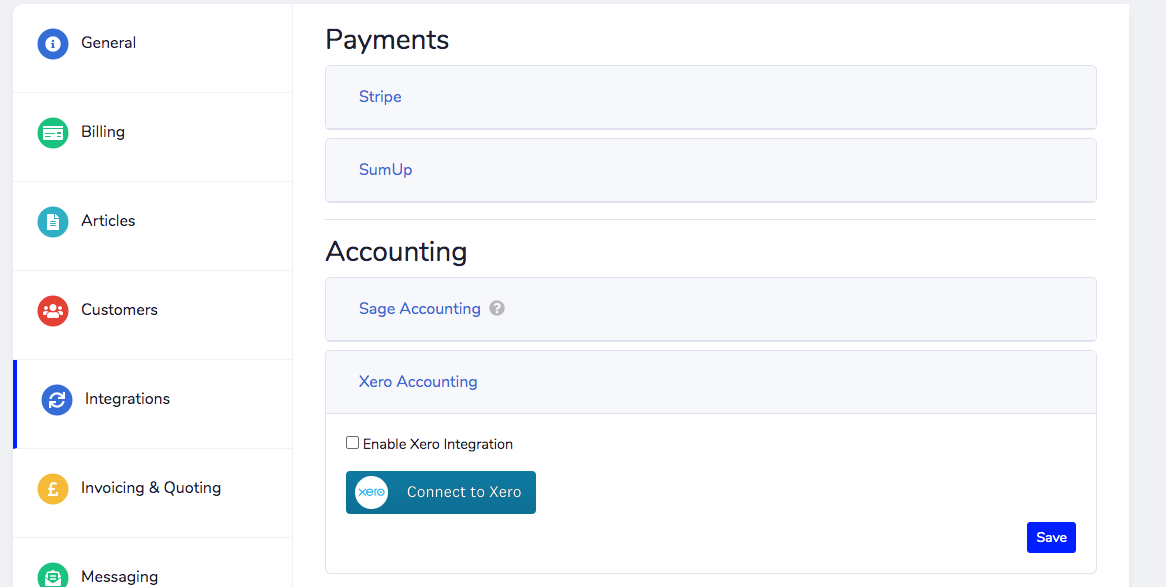Collapse the Xero Accounting panel

pos(711,382)
